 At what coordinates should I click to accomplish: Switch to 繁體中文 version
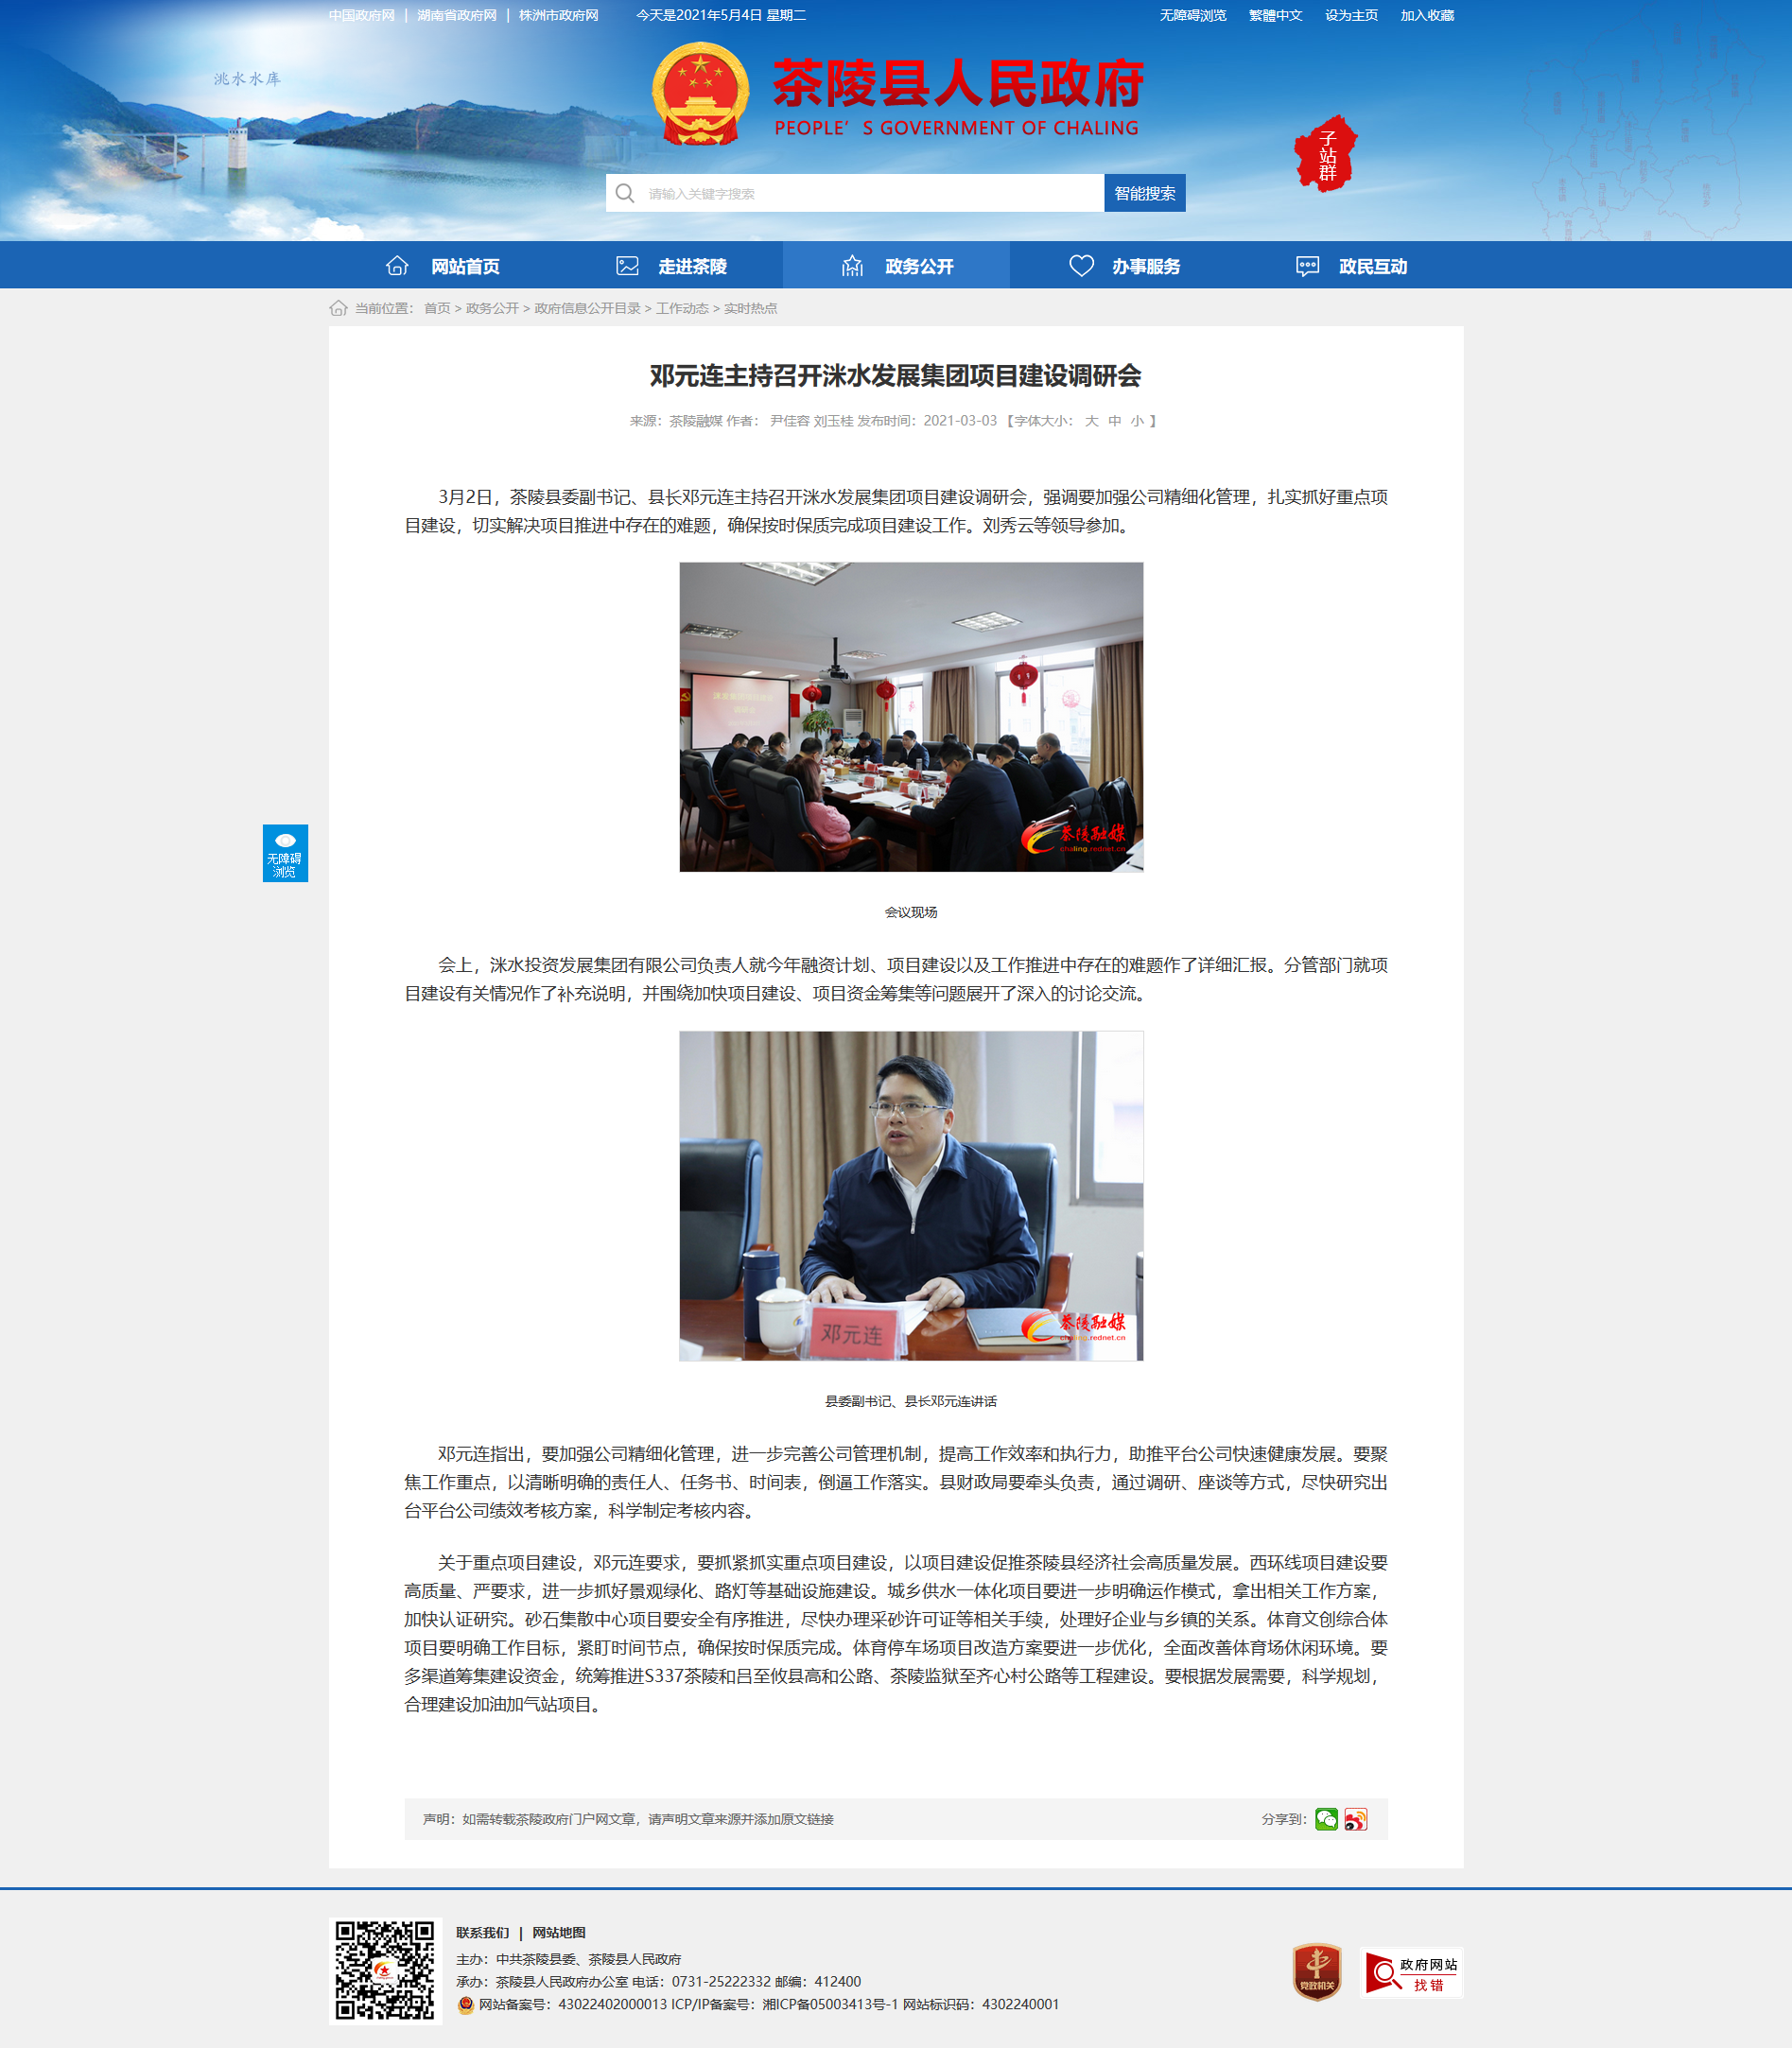click(x=1275, y=15)
